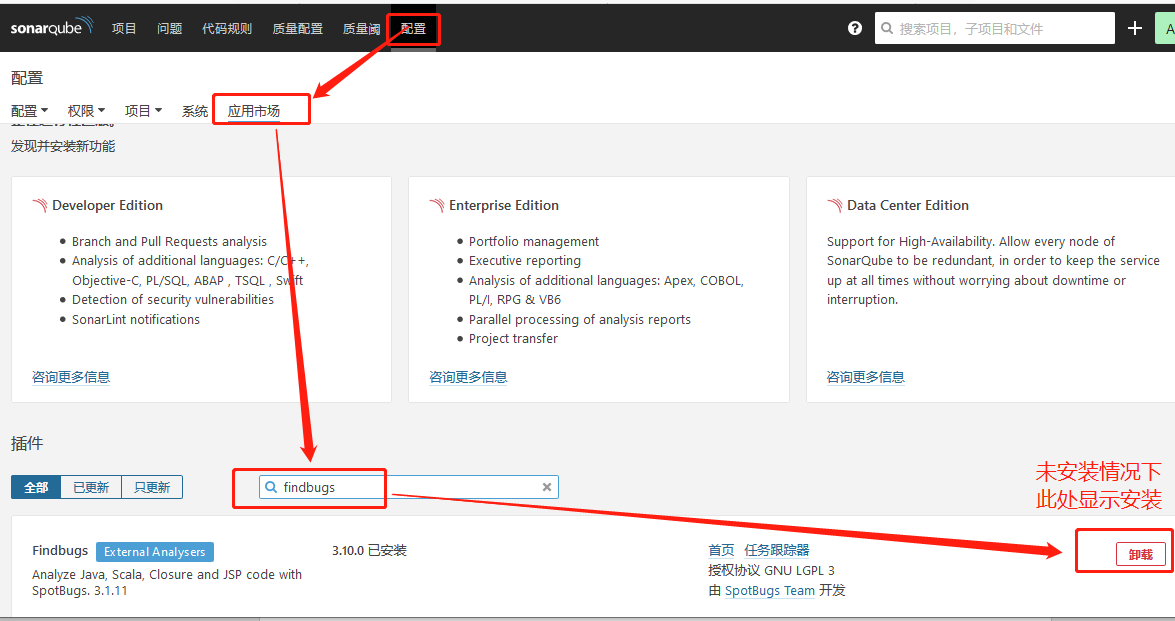Click the sonarqube logo
Viewport: 1175px width, 621px height.
(52, 27)
